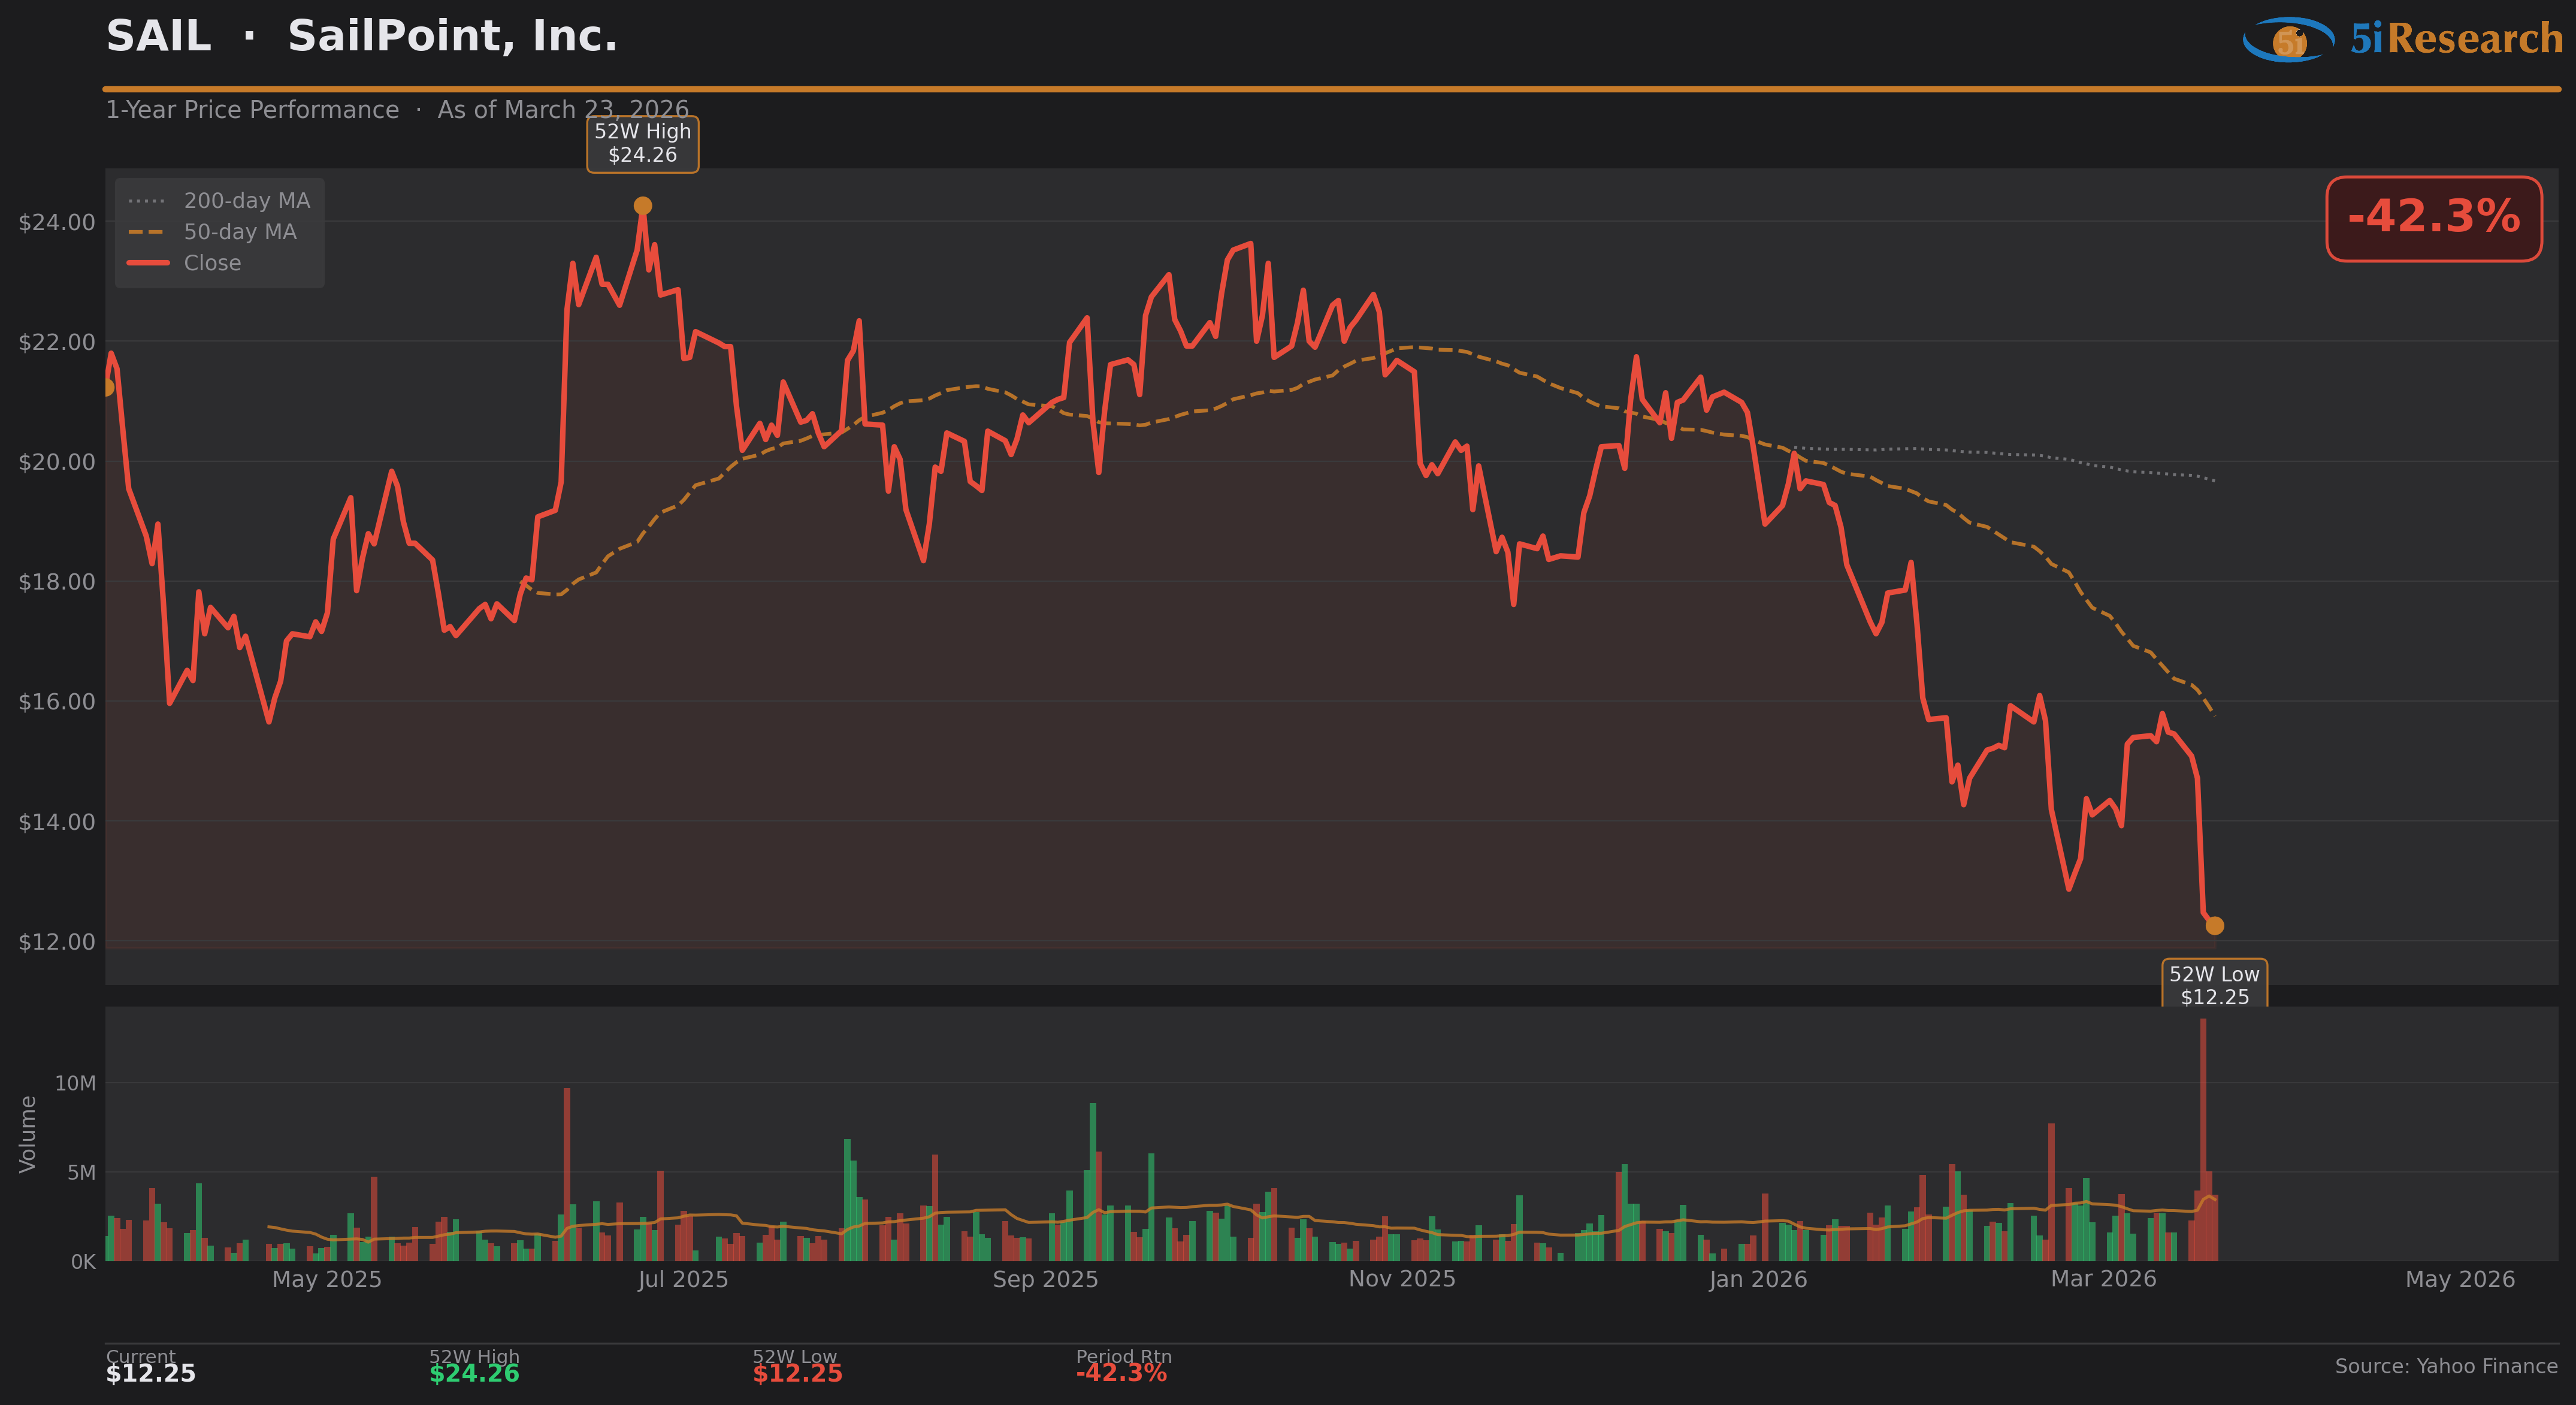Click the 52W High $24.26 annotation box
This screenshot has height=1405, width=2576.
click(x=643, y=144)
